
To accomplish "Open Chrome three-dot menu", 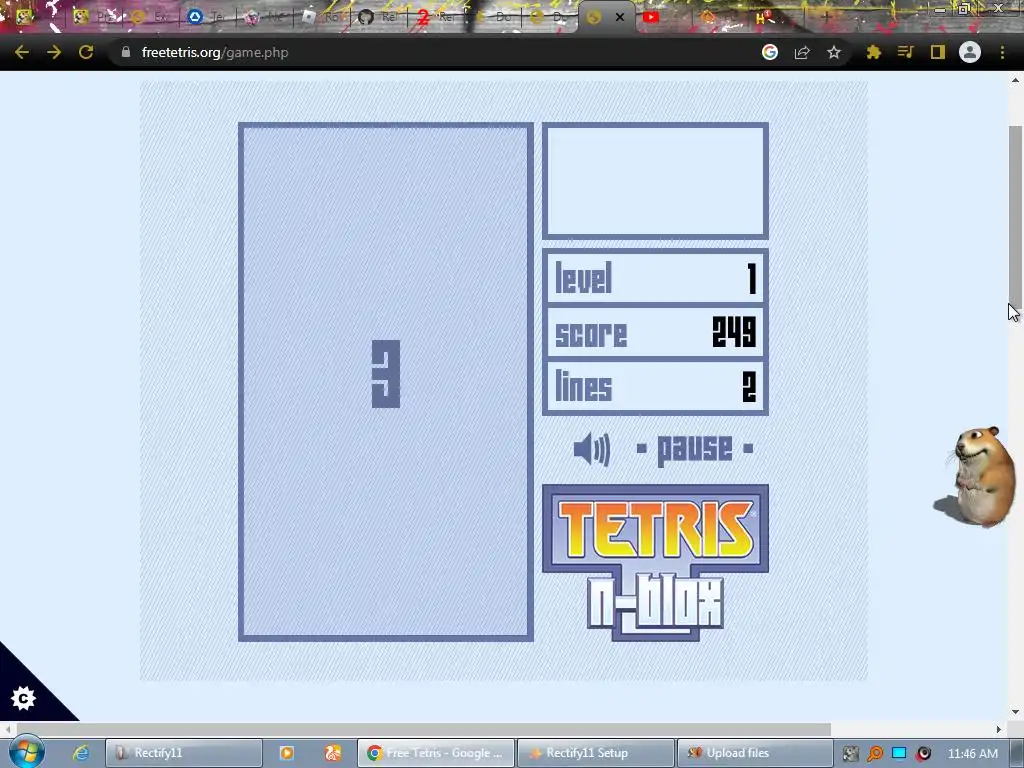I will tap(1002, 52).
